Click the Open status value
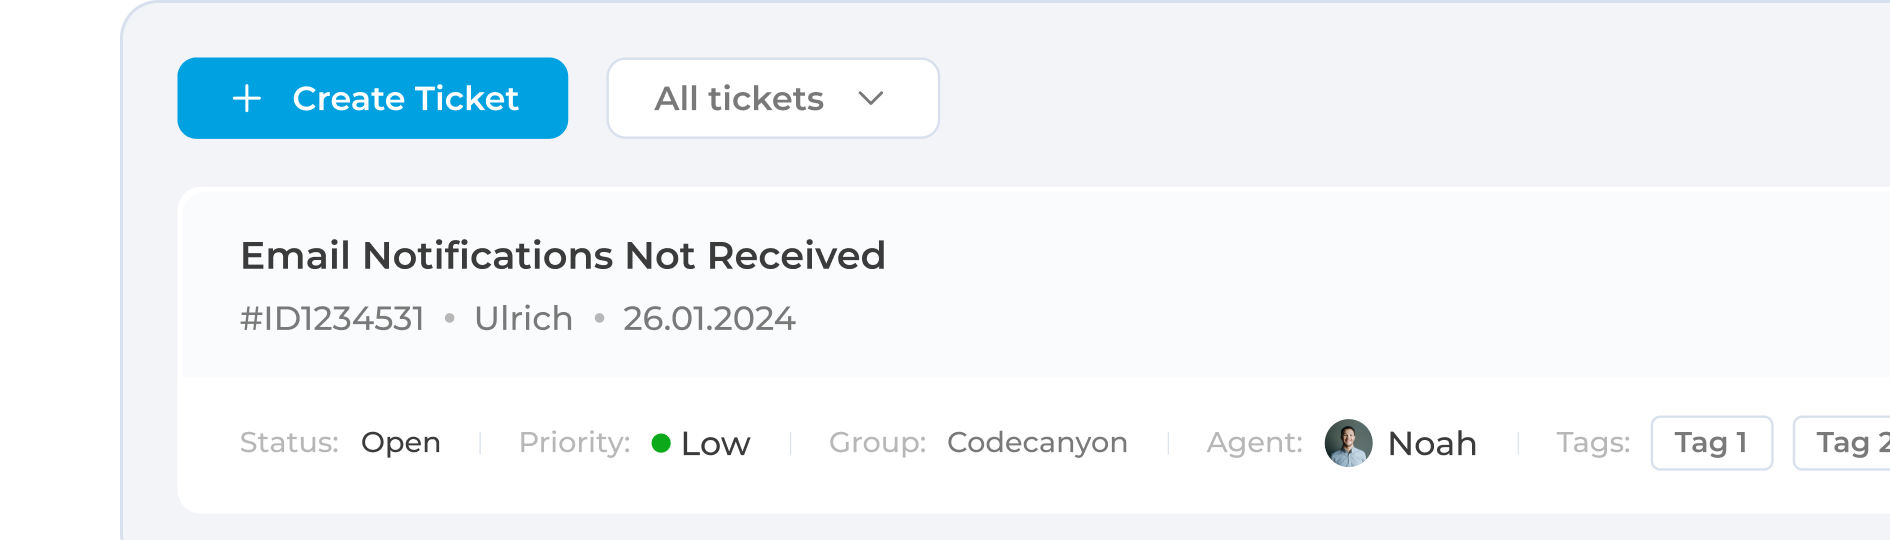The width and height of the screenshot is (1890, 540). pos(400,443)
